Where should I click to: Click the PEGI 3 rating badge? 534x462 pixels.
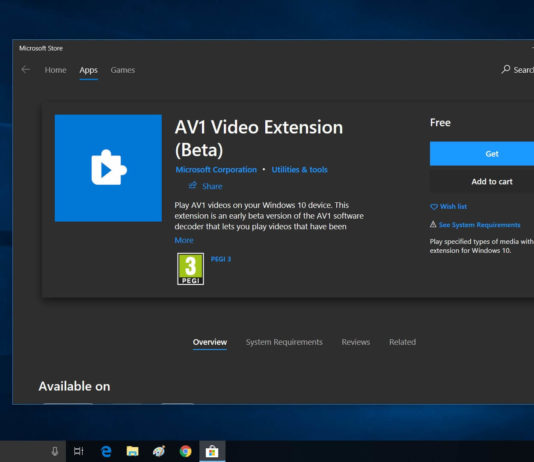click(191, 269)
